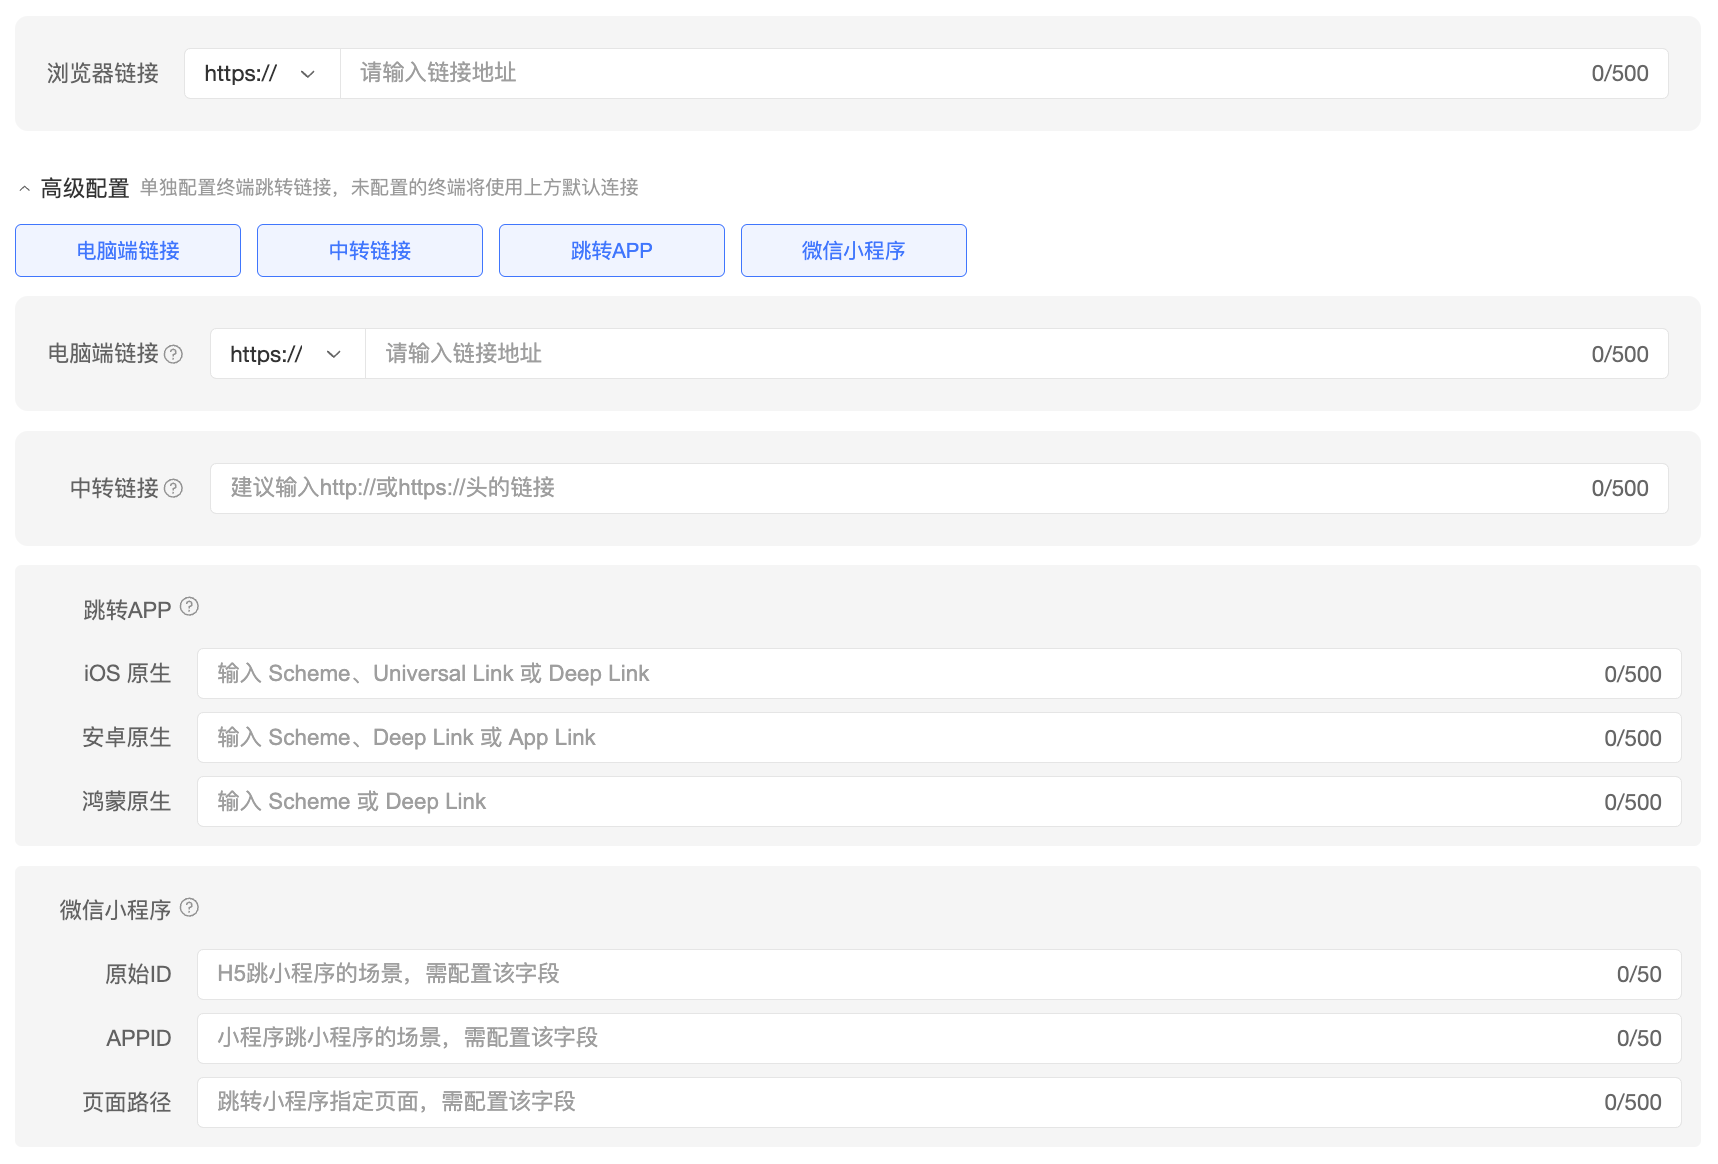1718x1164 pixels.
Task: Focus the 页面路径 input field
Action: (939, 1102)
